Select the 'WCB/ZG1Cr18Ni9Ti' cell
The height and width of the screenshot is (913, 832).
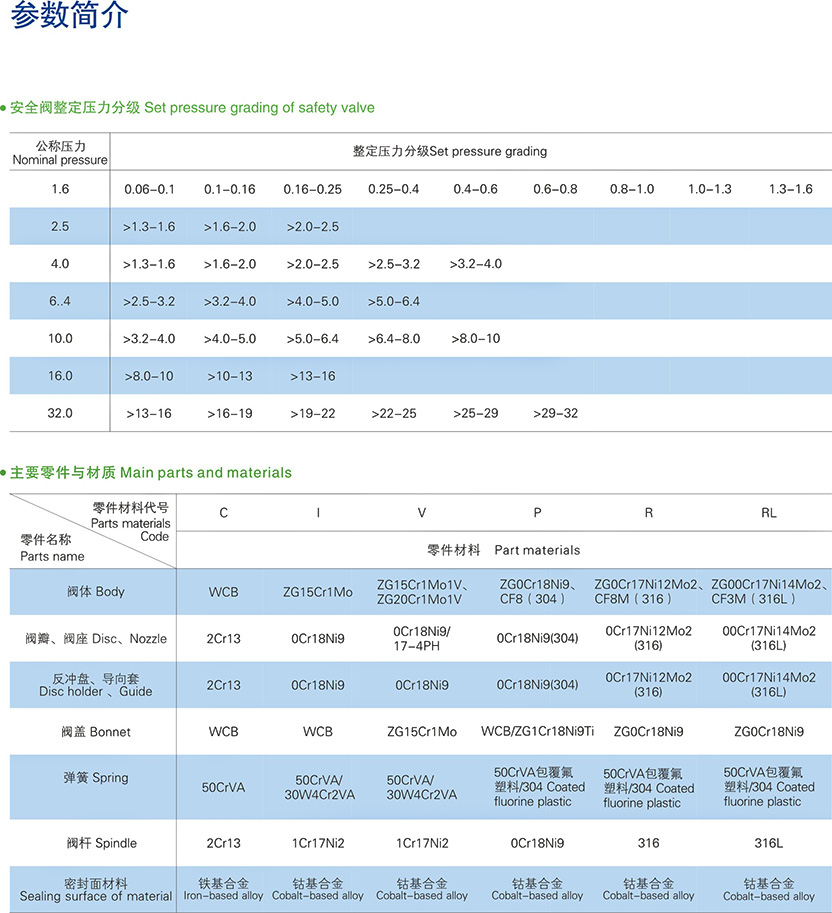point(537,731)
